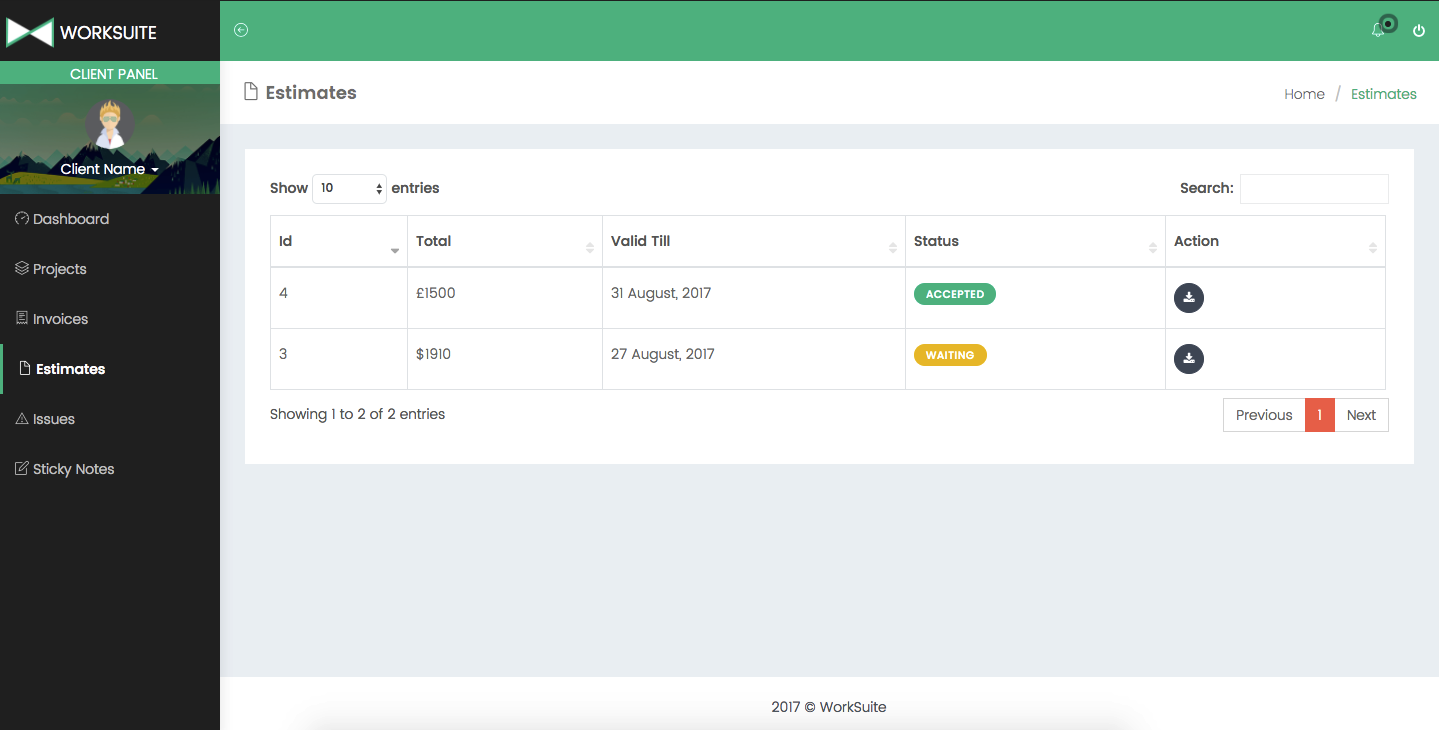This screenshot has width=1439, height=730.
Task: Click the client avatar picture
Action: click(x=109, y=123)
